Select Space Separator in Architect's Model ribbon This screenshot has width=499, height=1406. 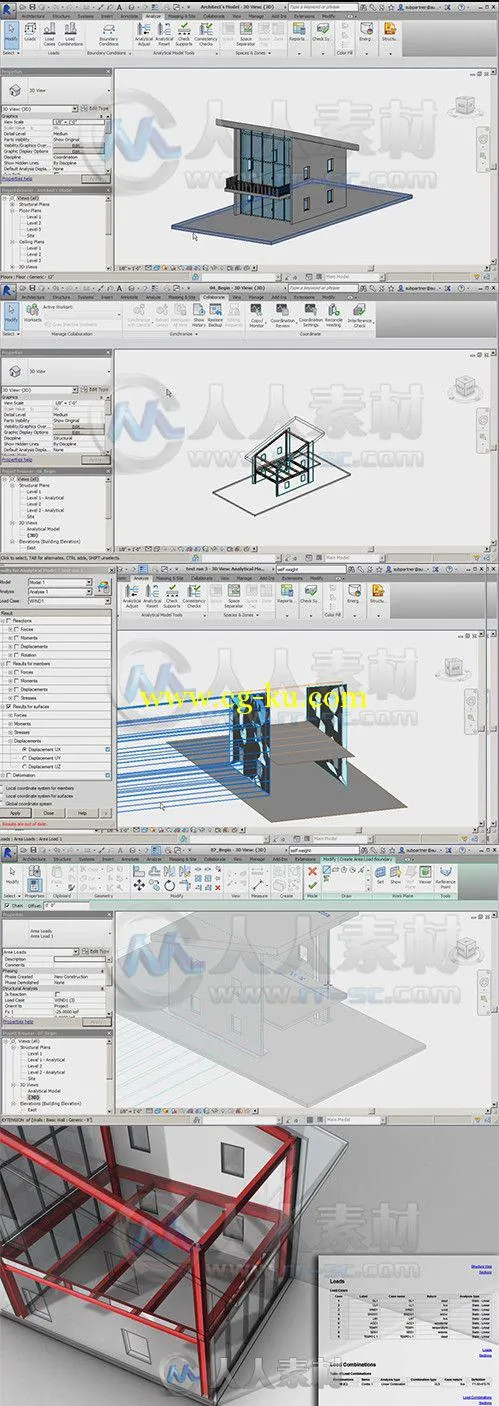tap(246, 36)
